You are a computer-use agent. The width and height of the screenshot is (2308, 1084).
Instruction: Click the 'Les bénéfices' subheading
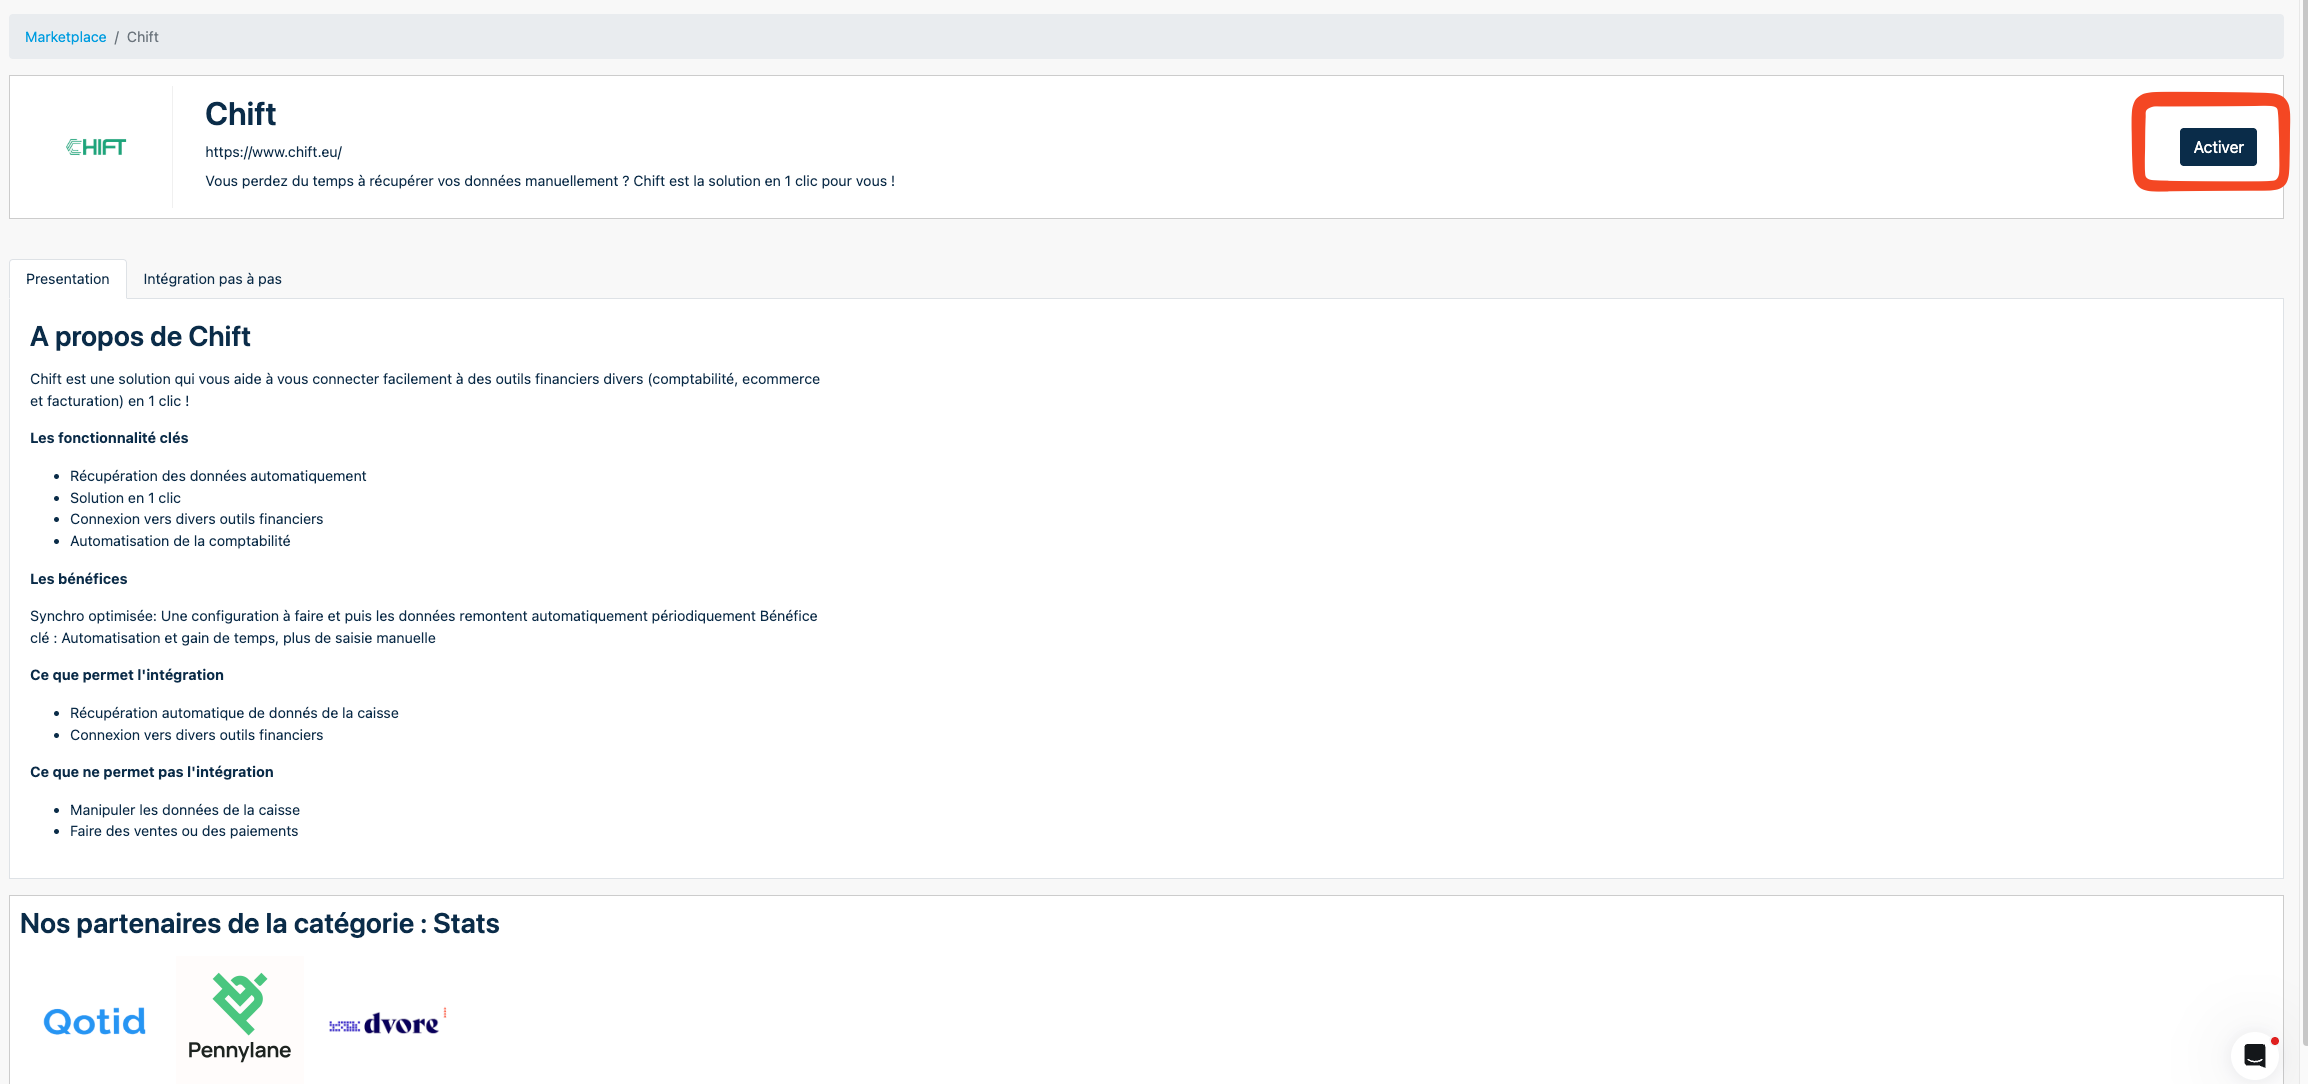79,579
